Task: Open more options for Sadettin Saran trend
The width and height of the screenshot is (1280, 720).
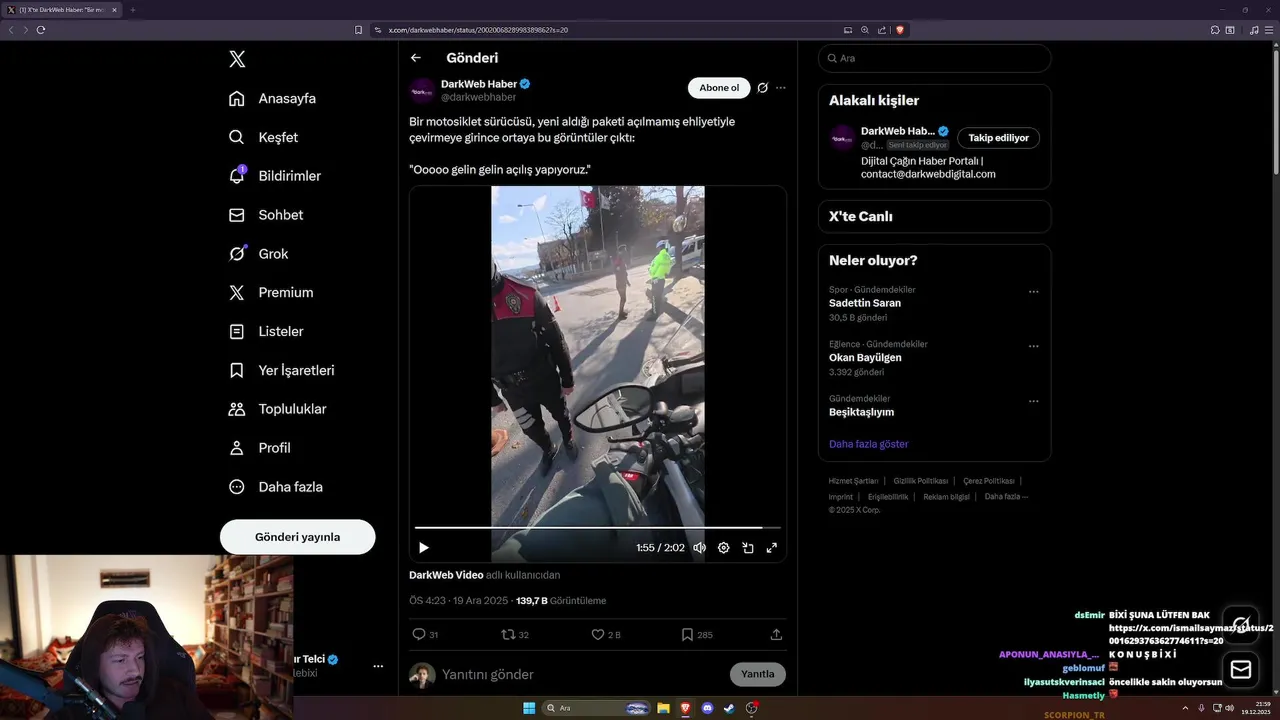Action: click(x=1034, y=292)
